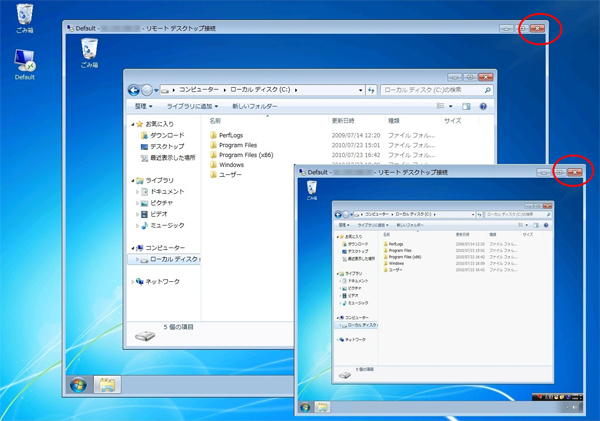Open the ごみ箱 inside the large remote desktop window
Viewport: 600px width, 421px height.
tap(89, 53)
